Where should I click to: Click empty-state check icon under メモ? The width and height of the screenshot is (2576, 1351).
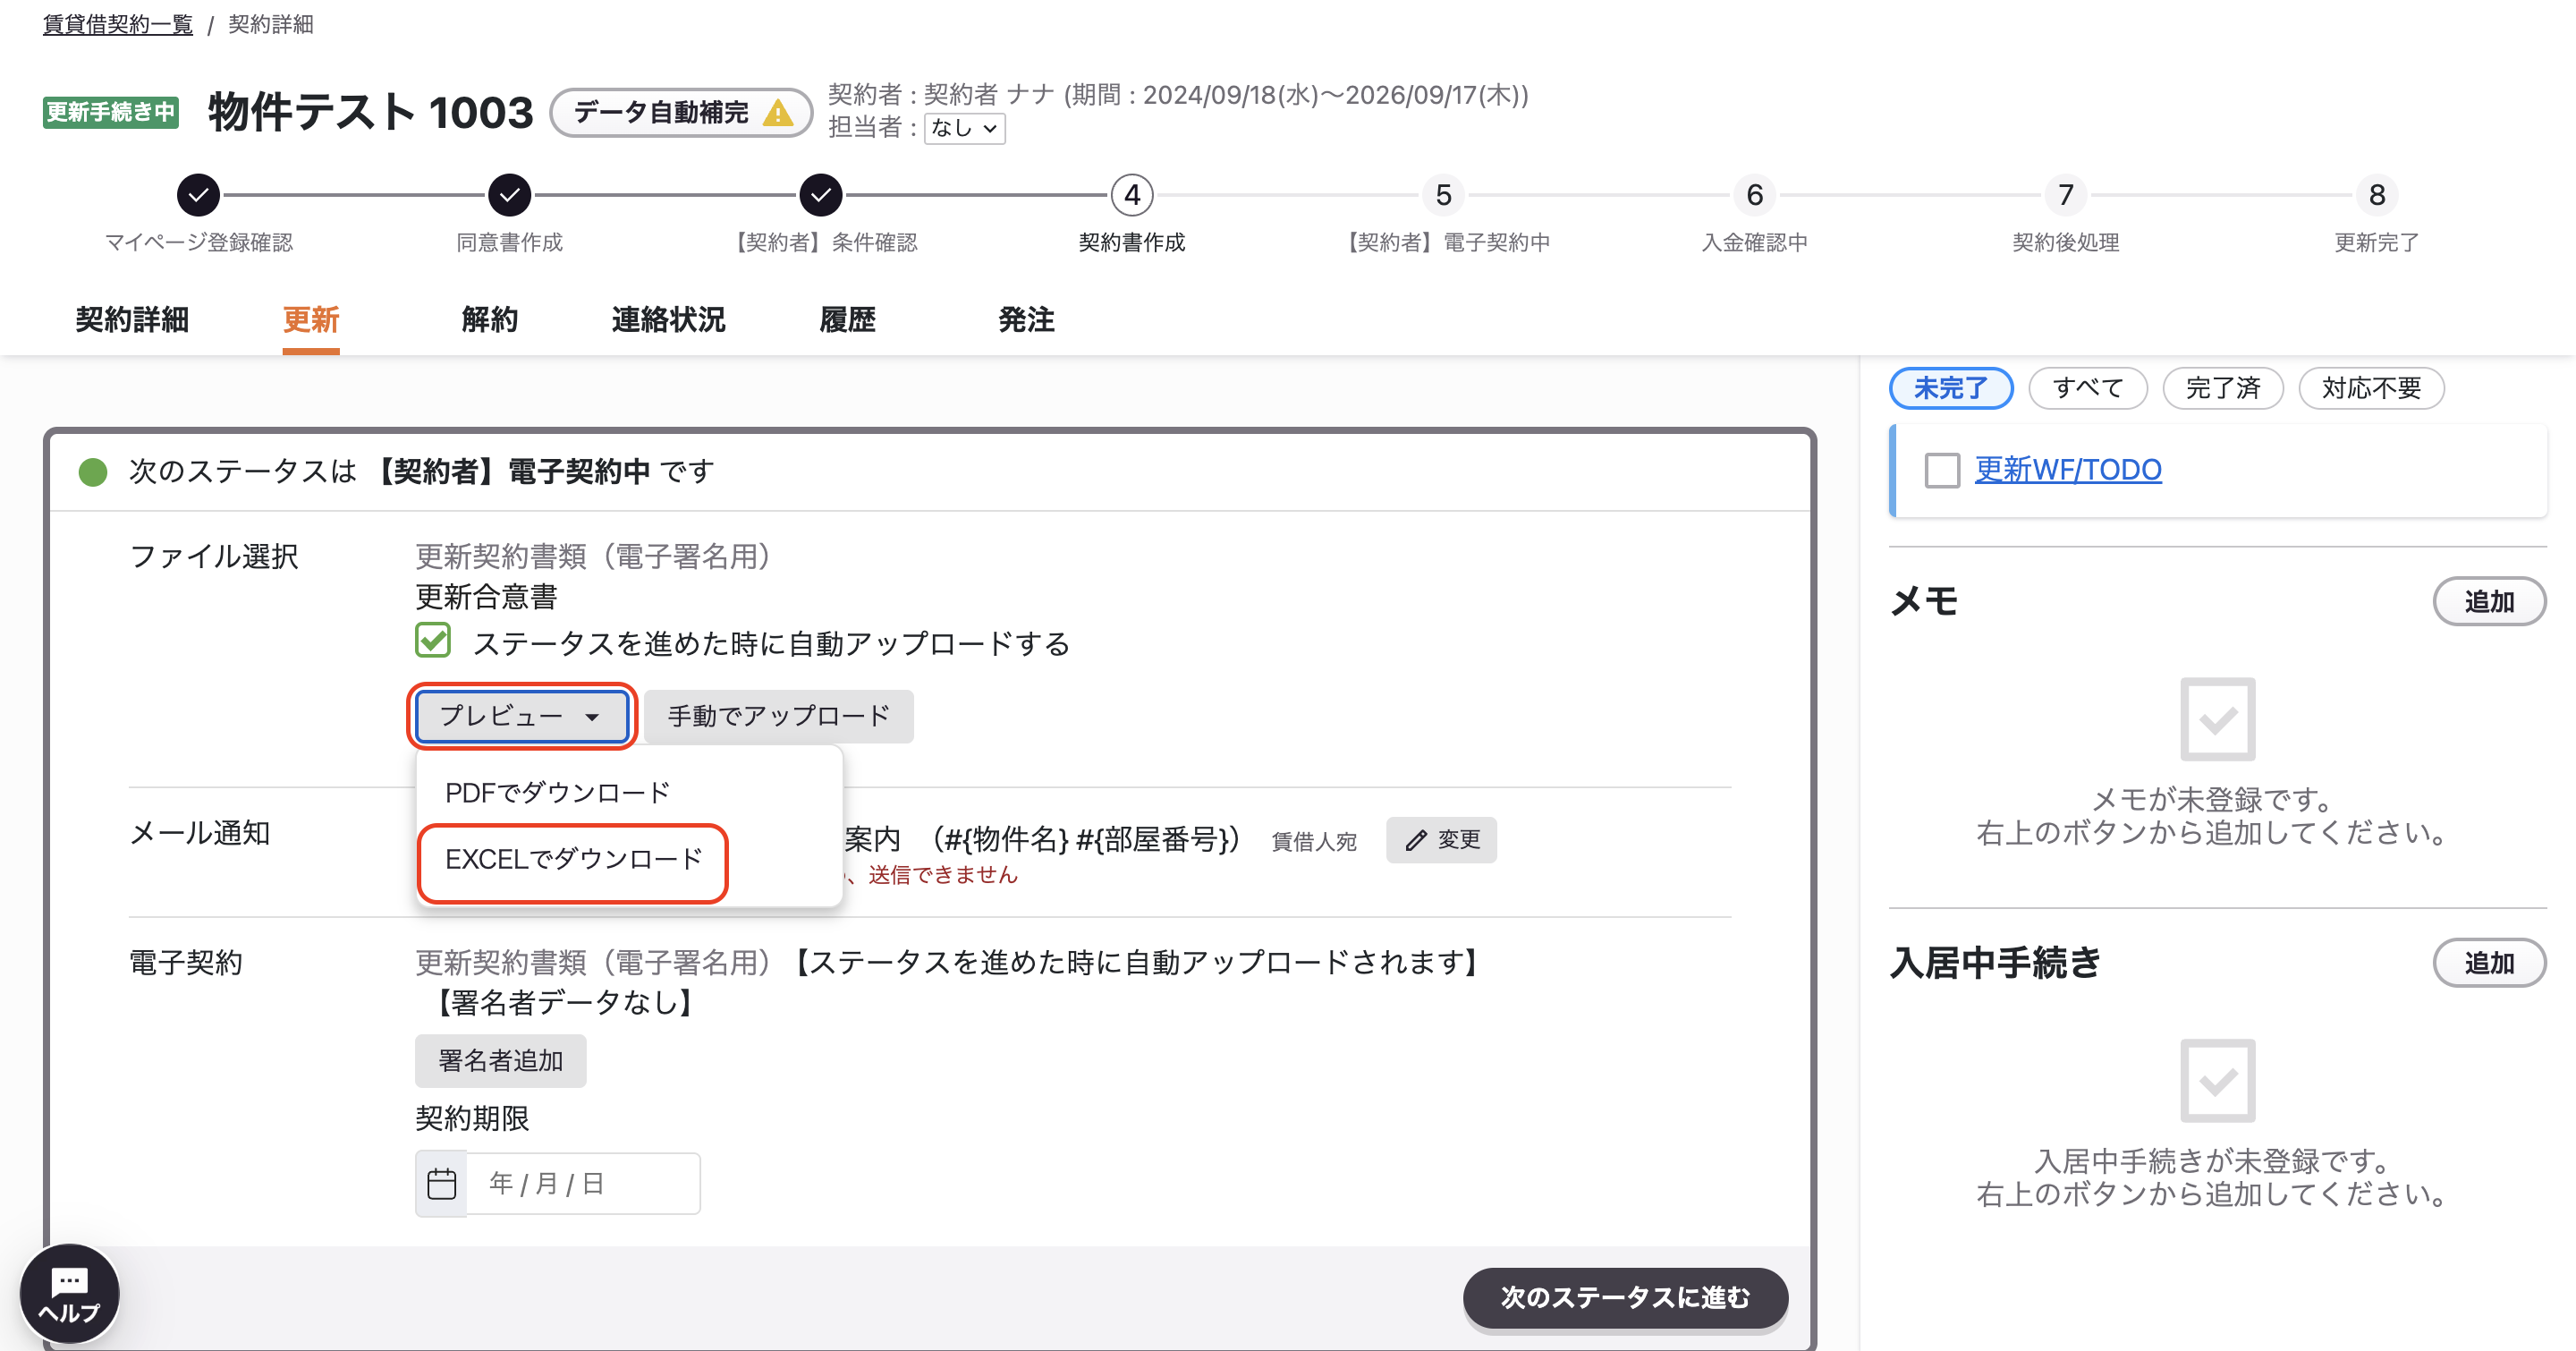2217,719
